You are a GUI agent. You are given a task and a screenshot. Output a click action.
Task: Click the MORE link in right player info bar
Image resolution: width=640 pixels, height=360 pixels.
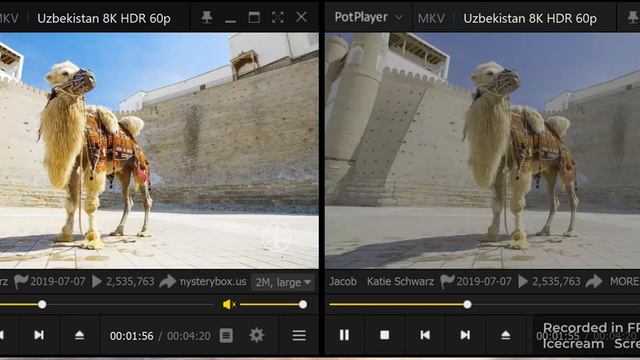click(624, 282)
